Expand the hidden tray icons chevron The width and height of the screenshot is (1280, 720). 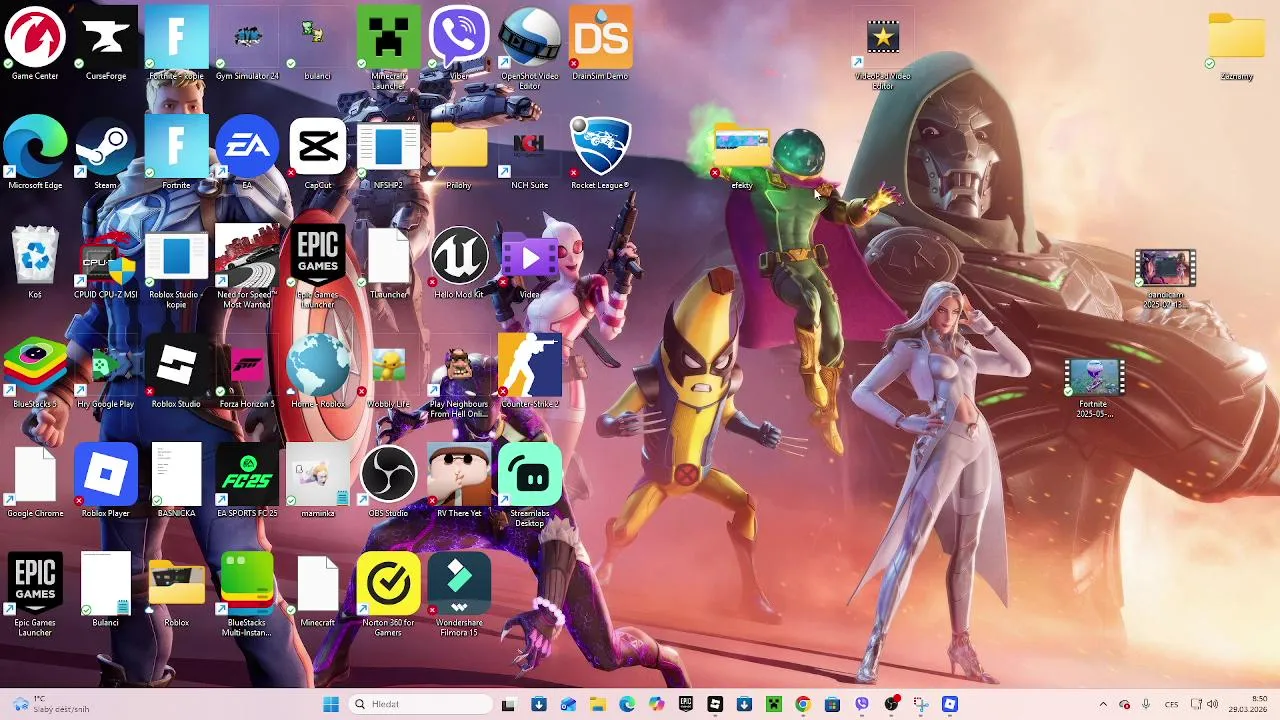click(1103, 704)
